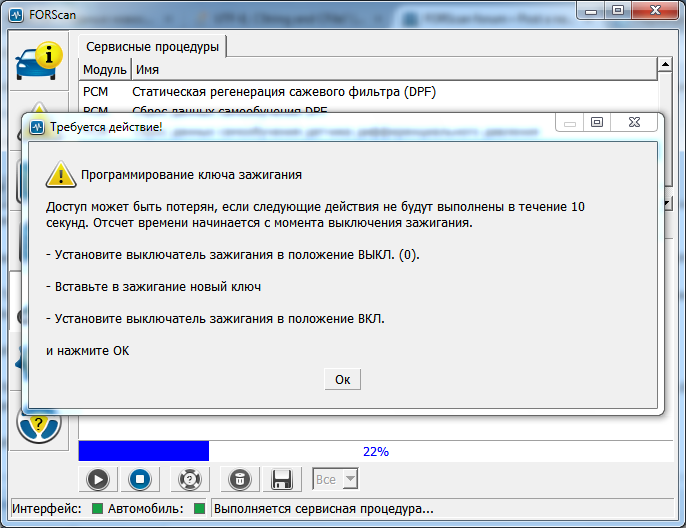
Task: Click the blue 22% progress bar
Action: [x=144, y=451]
